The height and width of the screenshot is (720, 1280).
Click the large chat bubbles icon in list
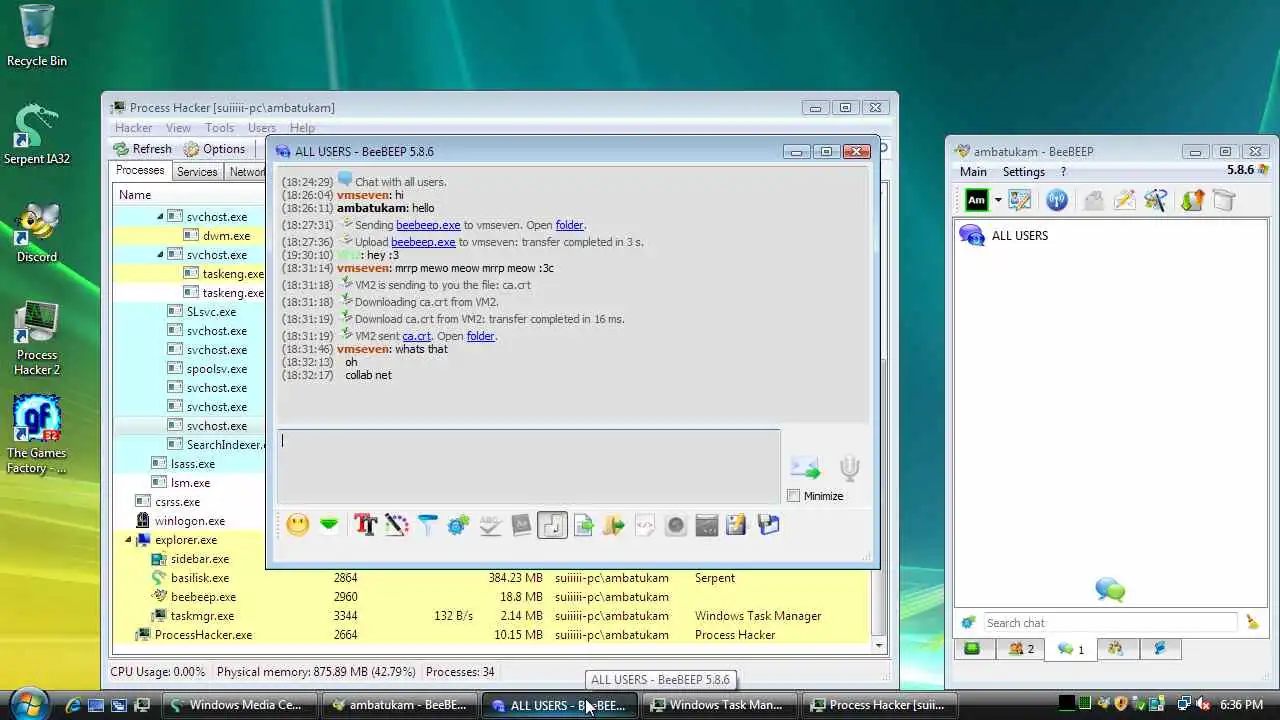pyautogui.click(x=1110, y=590)
